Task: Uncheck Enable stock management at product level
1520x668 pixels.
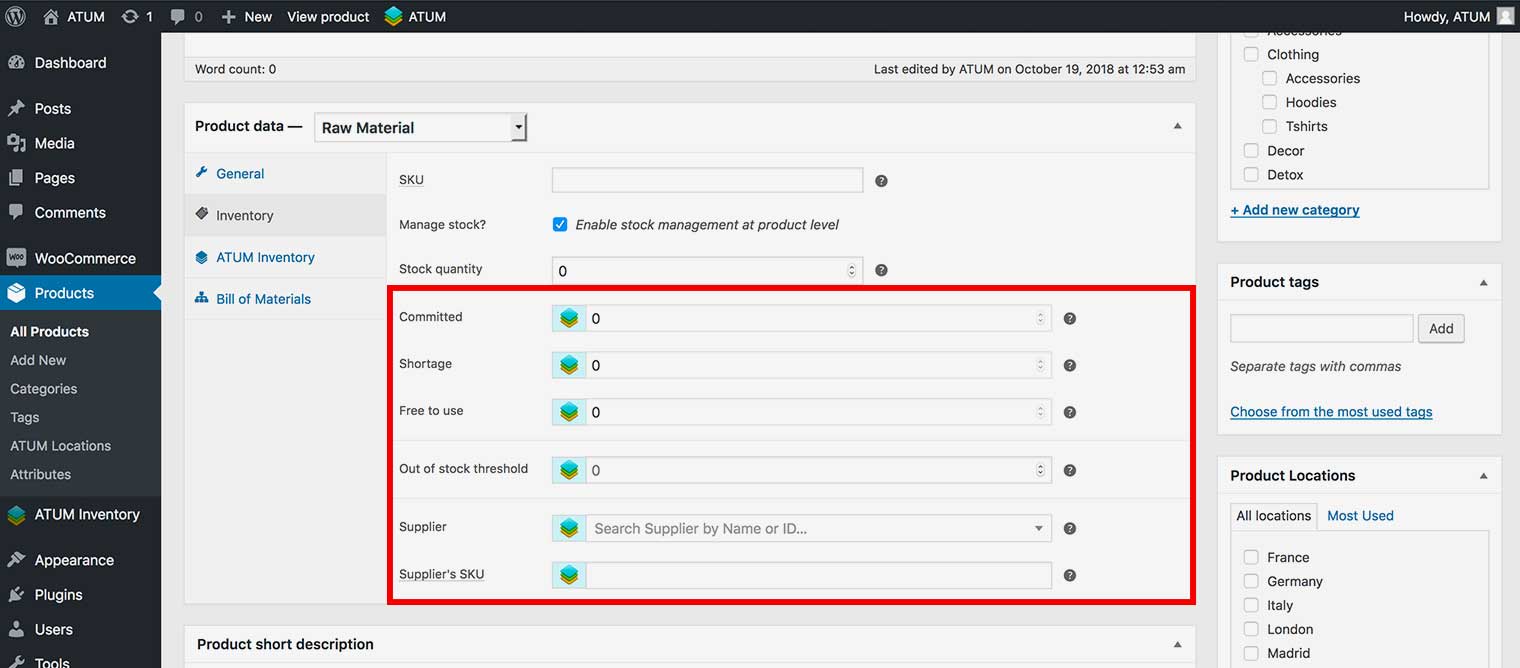Action: (x=560, y=225)
